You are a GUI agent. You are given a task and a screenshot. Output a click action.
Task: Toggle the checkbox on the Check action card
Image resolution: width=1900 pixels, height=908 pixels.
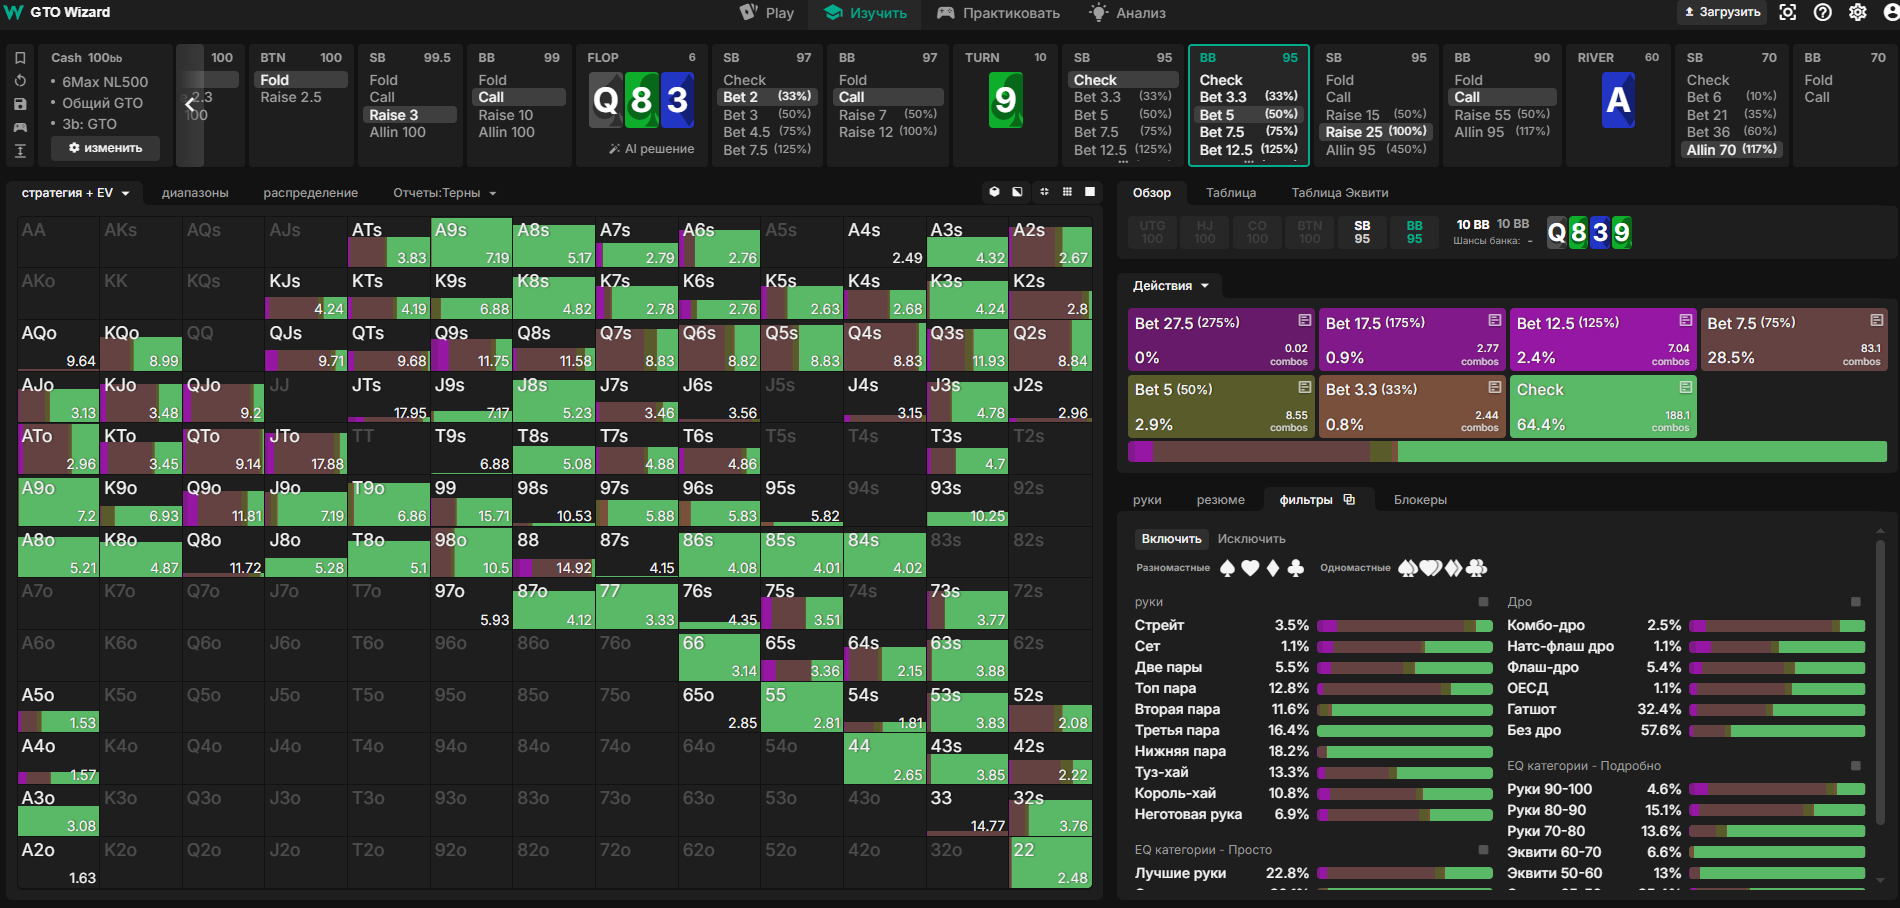(1685, 387)
